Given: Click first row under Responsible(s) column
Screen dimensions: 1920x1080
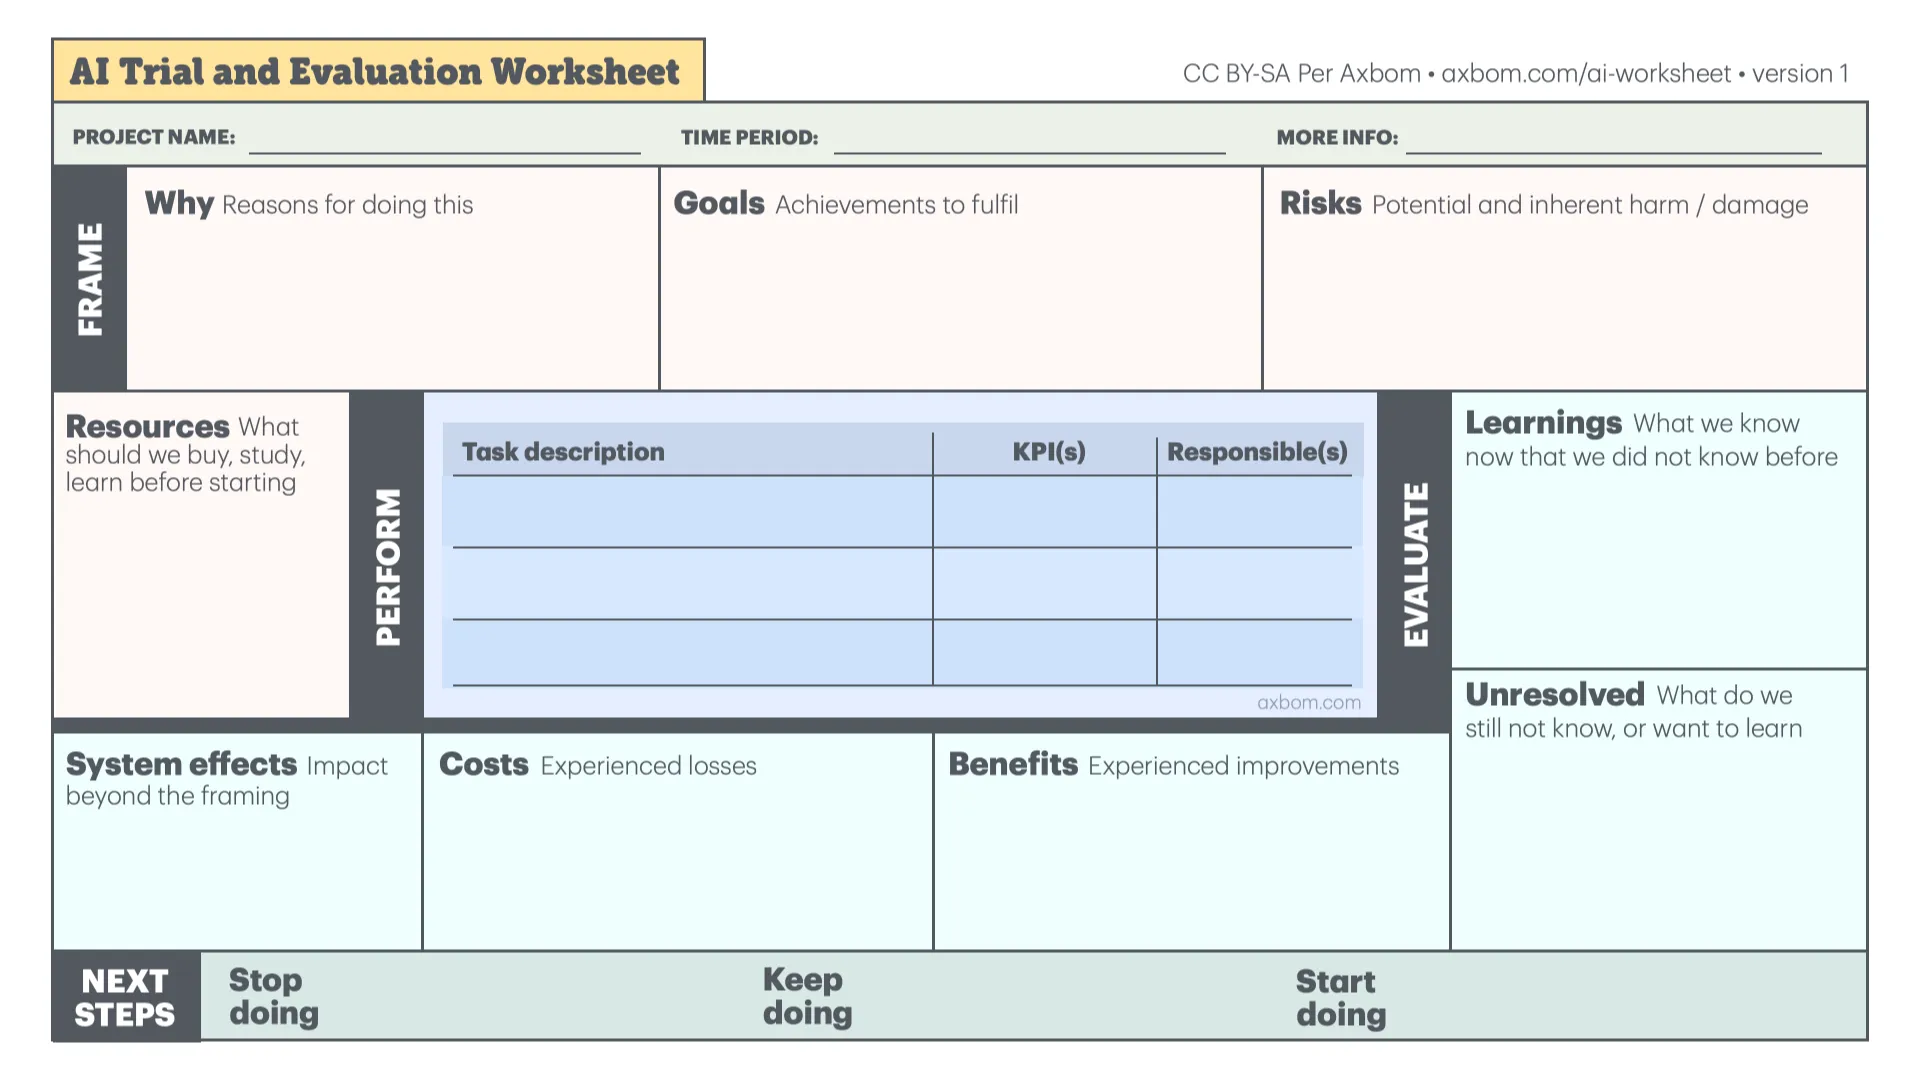Looking at the screenshot, I should pyautogui.click(x=1255, y=512).
